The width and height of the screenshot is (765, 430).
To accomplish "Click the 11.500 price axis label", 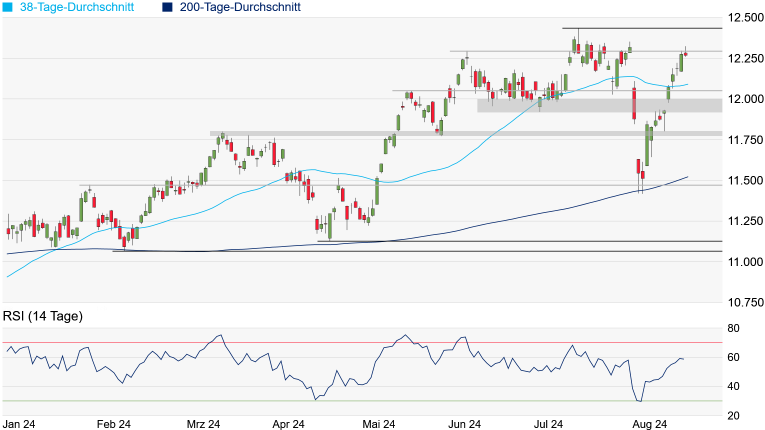I will 744,180.
